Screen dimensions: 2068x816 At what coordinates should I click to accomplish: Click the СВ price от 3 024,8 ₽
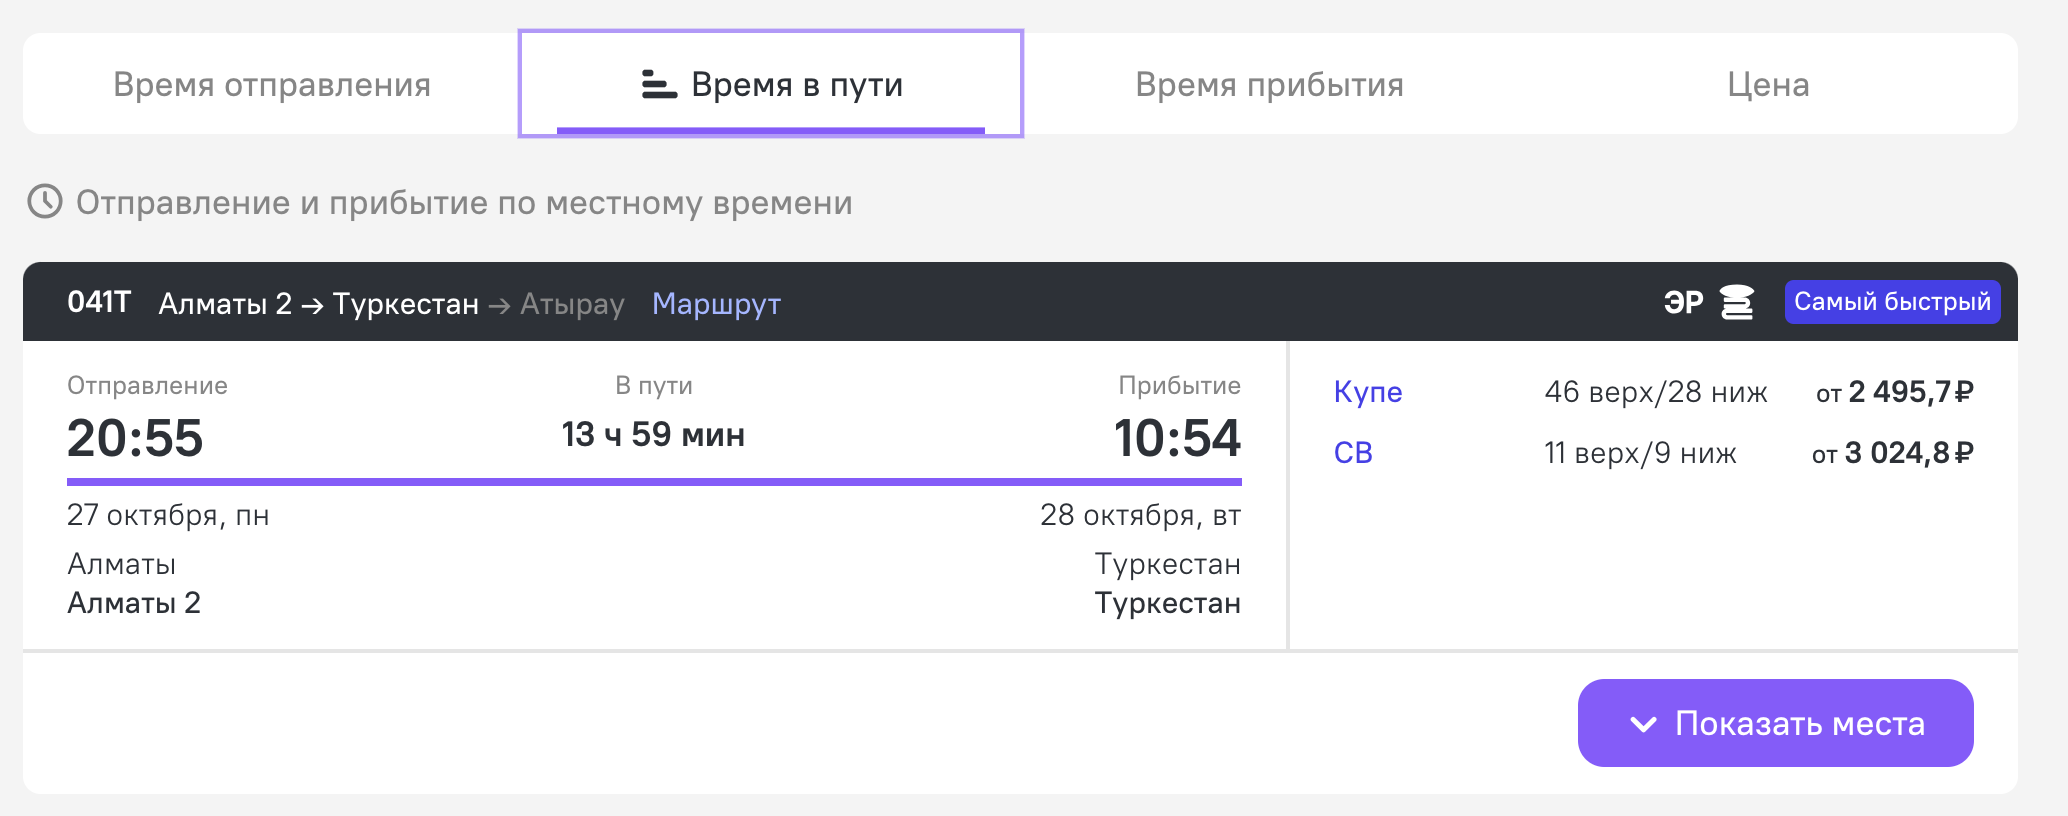point(1892,453)
